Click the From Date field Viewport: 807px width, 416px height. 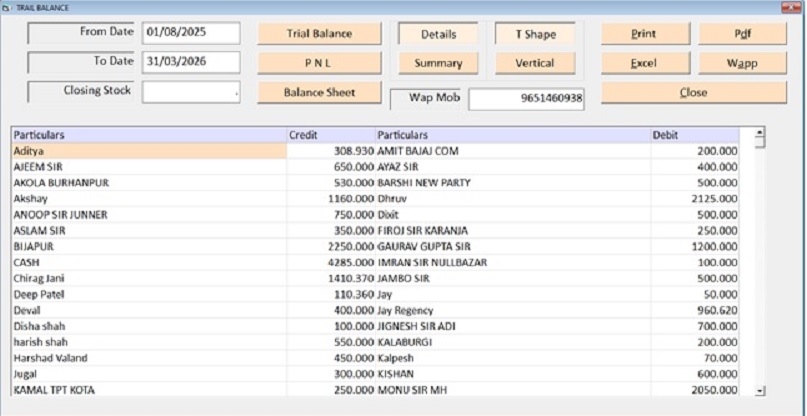[191, 33]
